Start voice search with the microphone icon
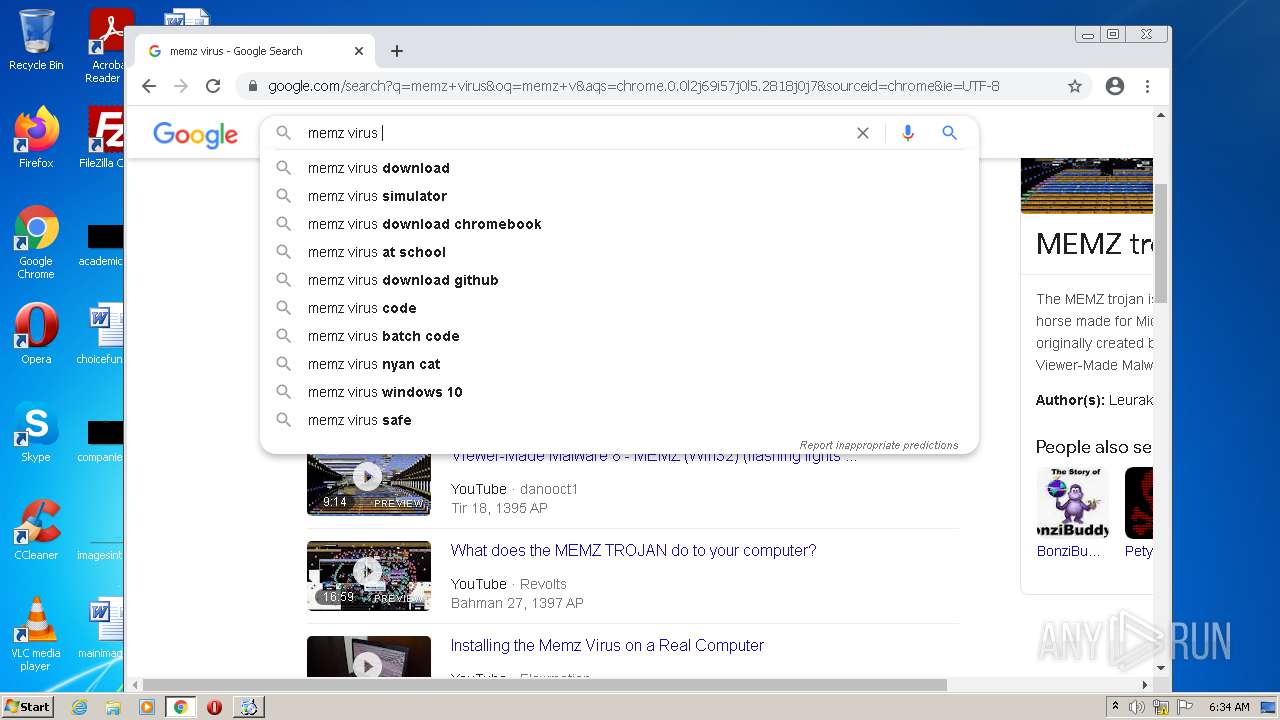Screen dimensions: 1280x720 coord(908,133)
